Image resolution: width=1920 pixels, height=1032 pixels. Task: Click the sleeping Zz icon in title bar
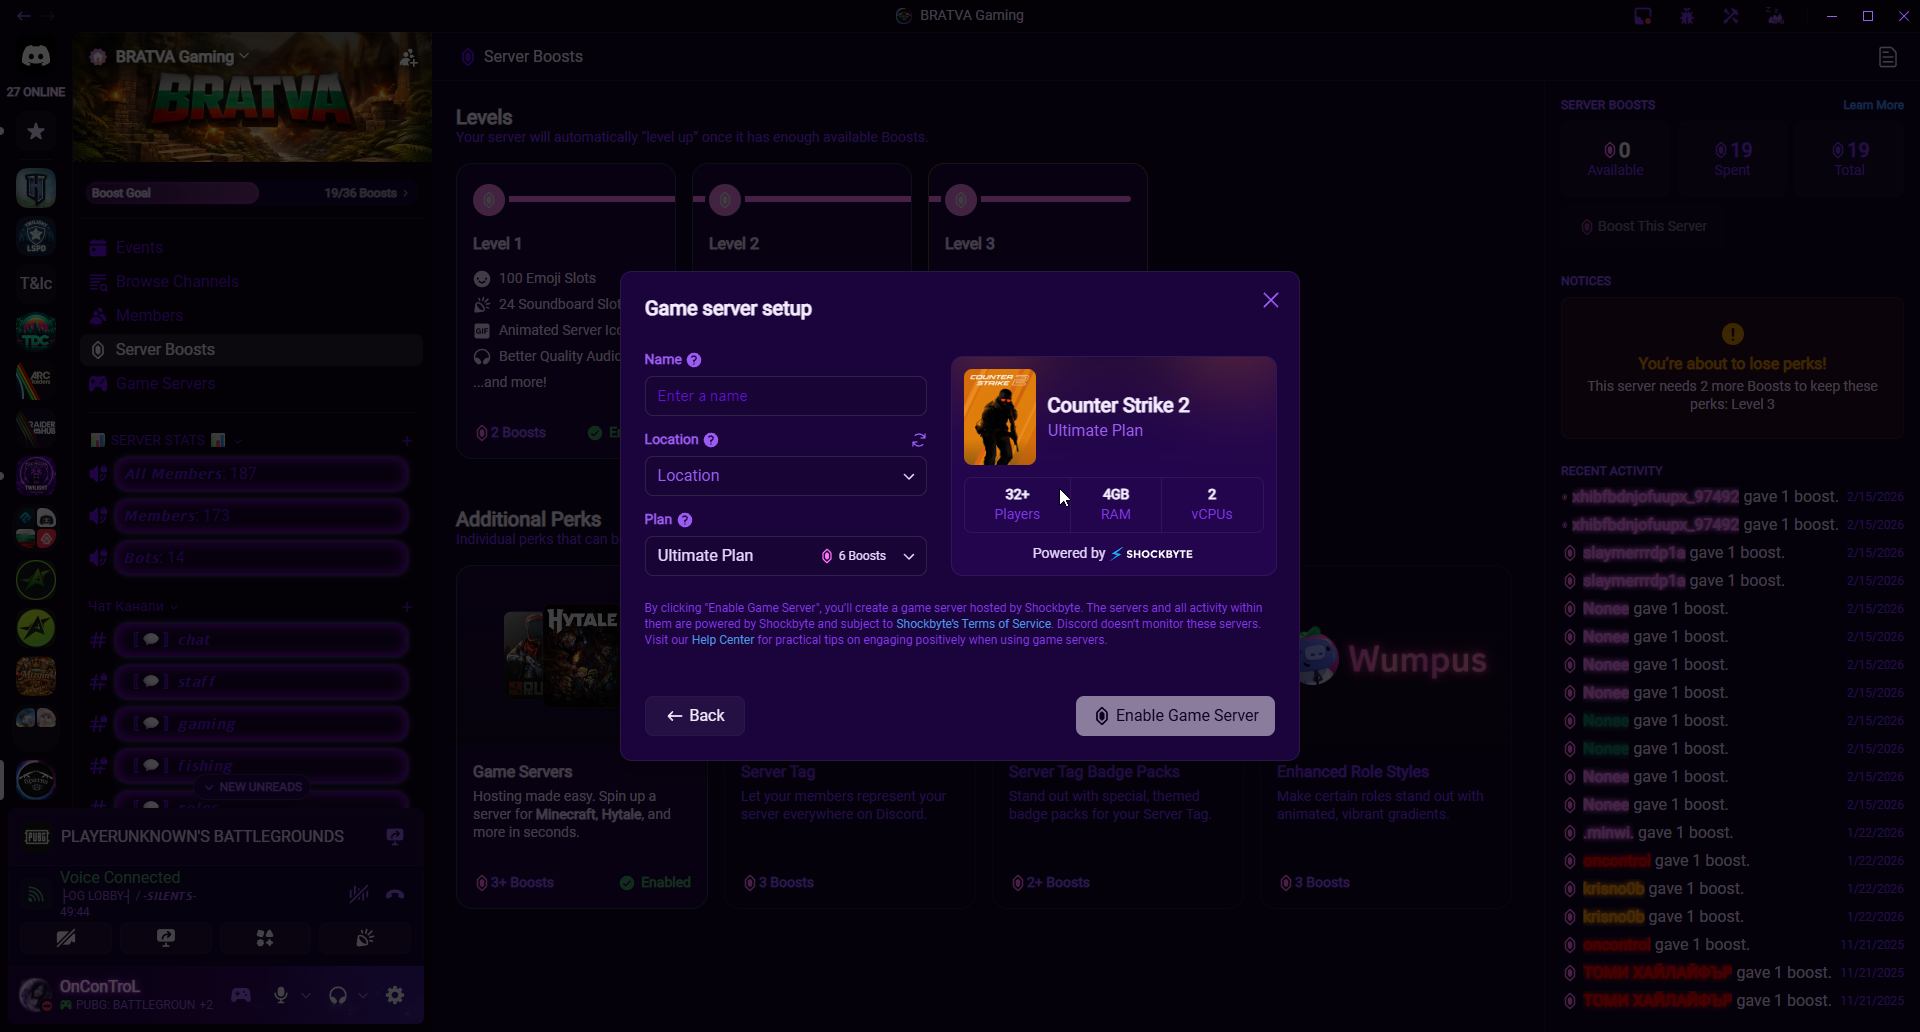coord(1775,16)
